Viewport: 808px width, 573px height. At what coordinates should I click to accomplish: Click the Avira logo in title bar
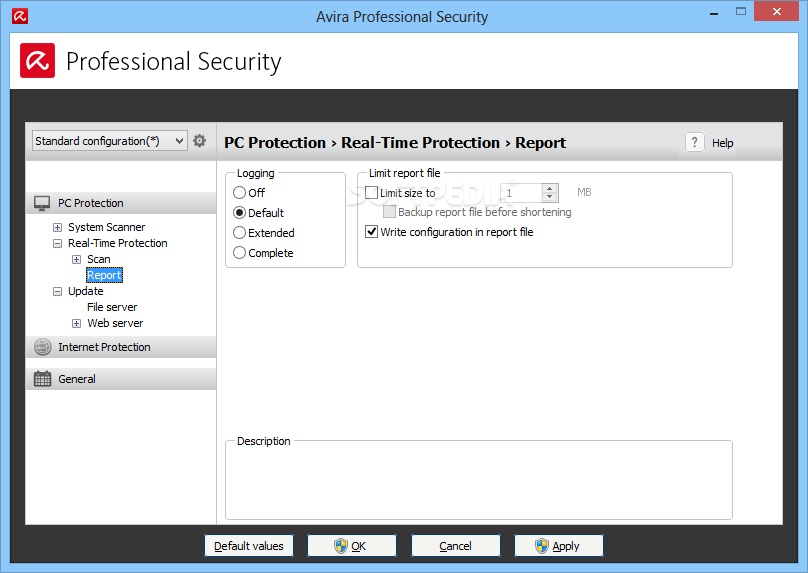[20, 16]
